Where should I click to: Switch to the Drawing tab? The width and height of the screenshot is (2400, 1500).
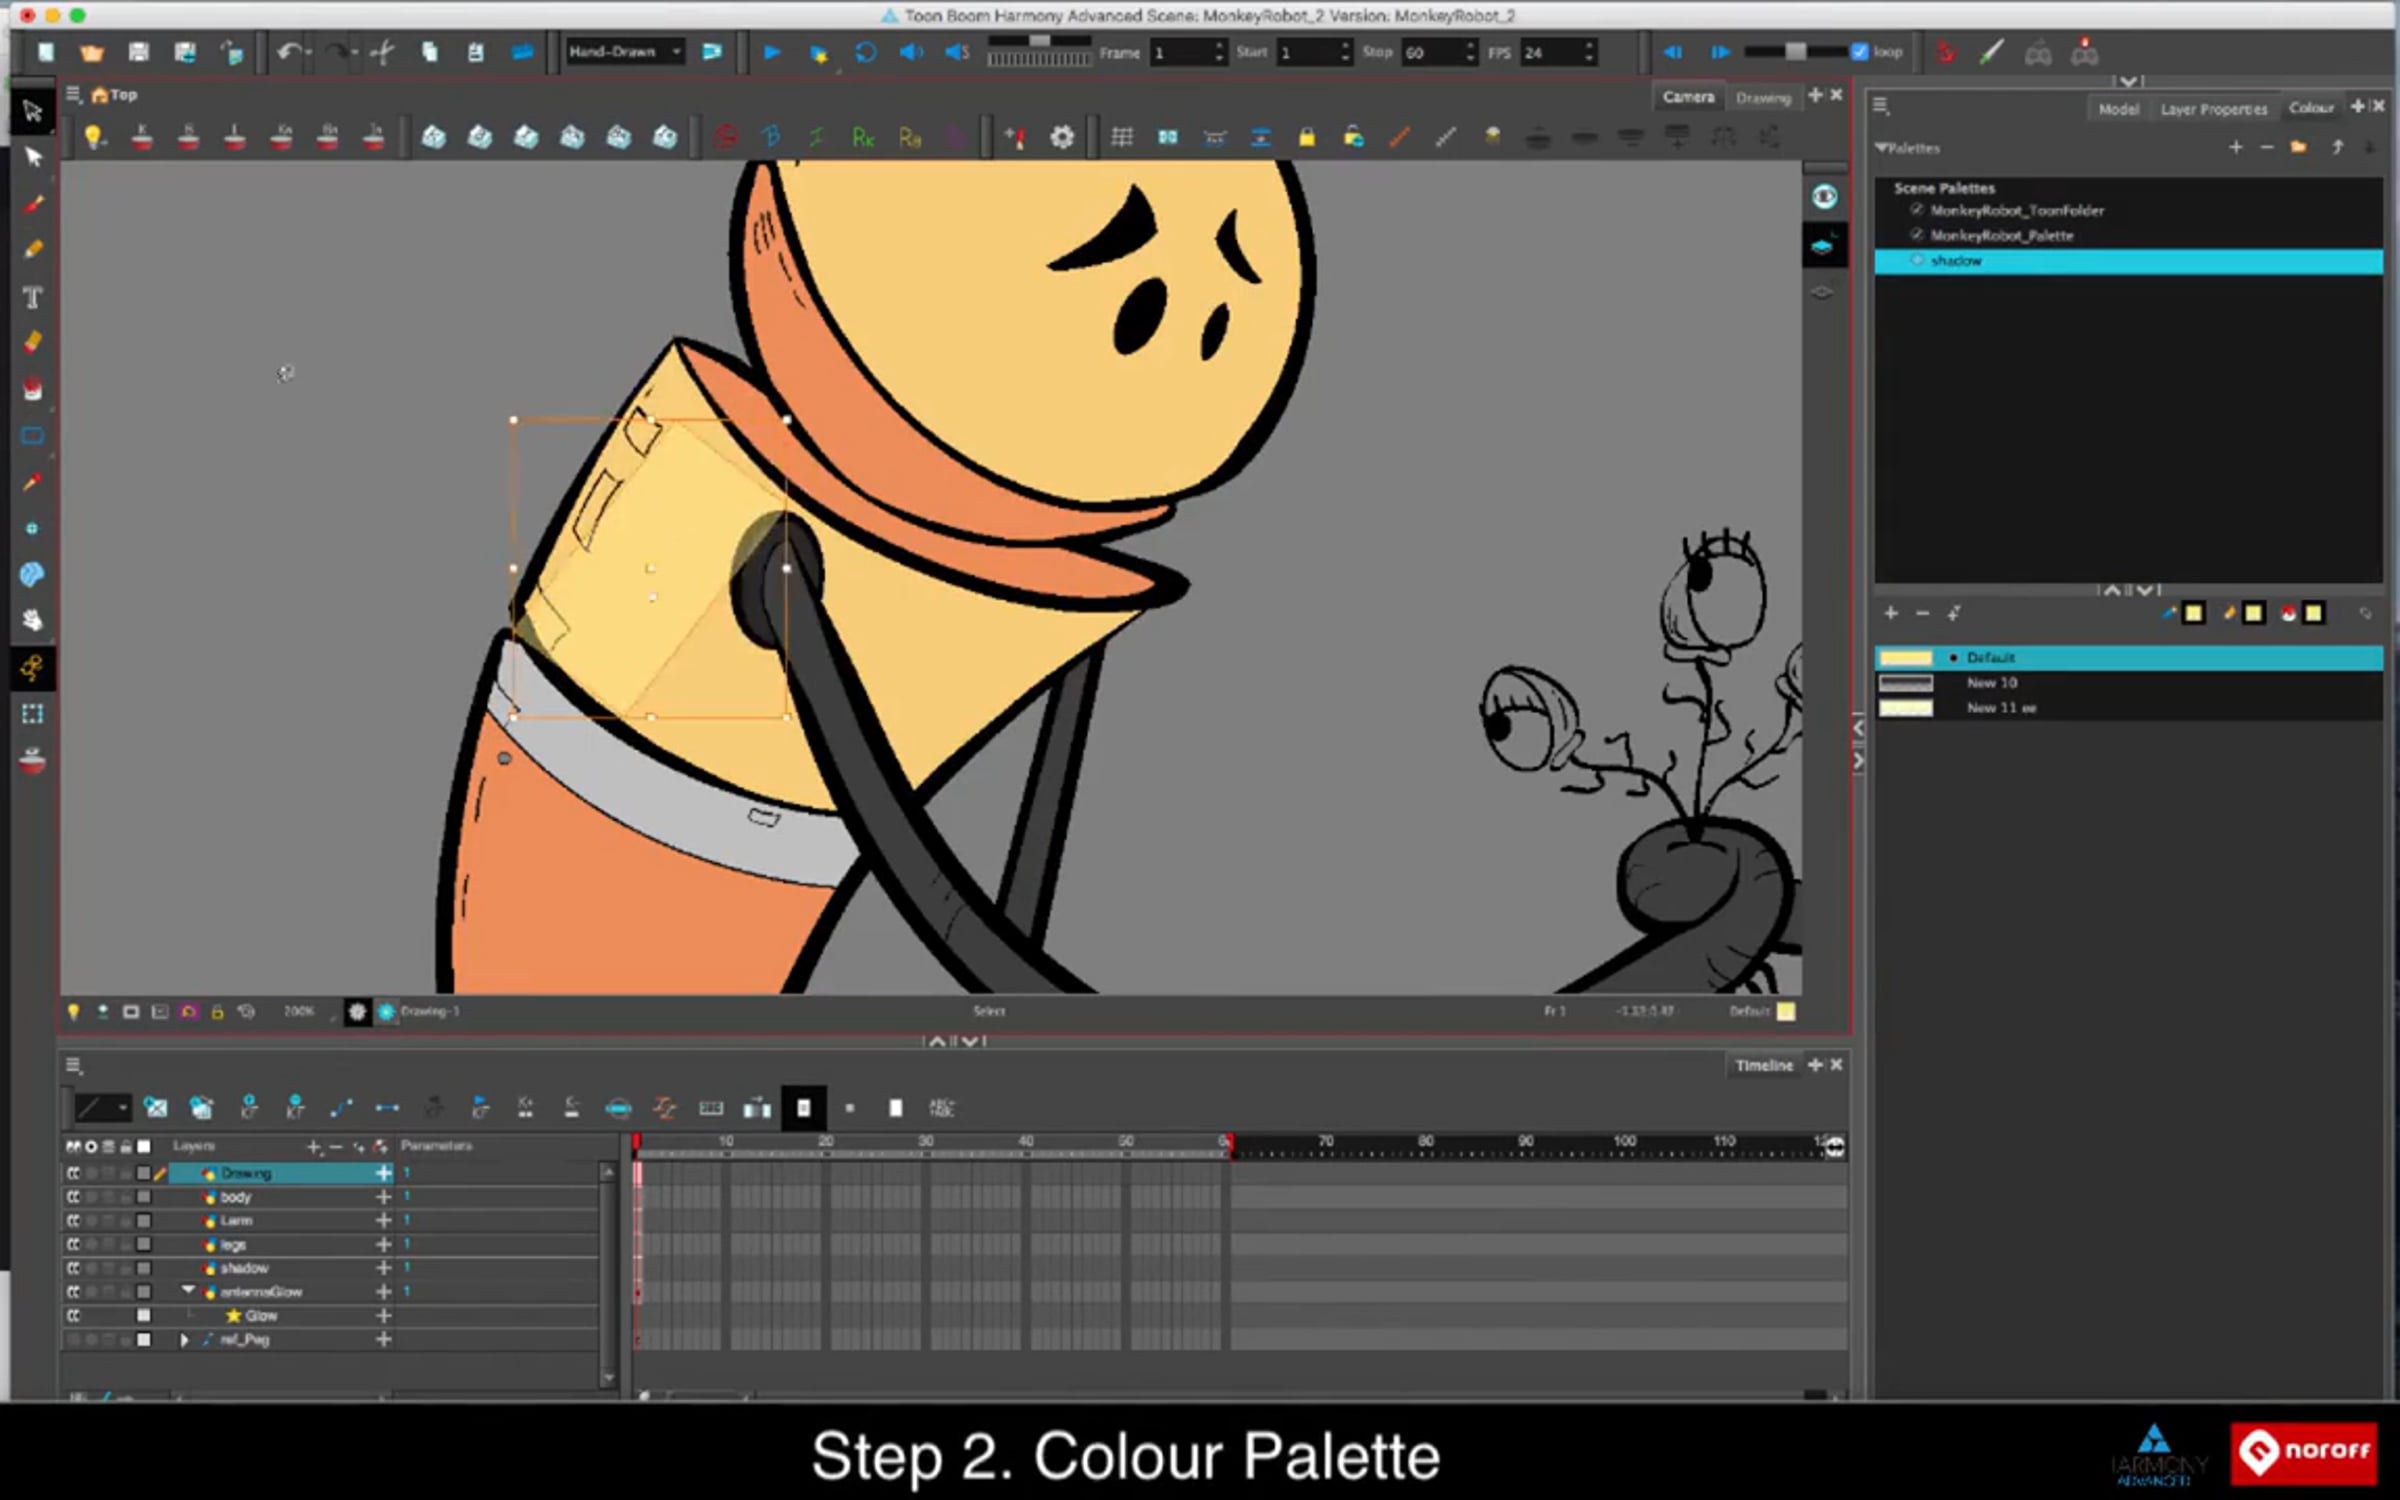pyautogui.click(x=1763, y=97)
